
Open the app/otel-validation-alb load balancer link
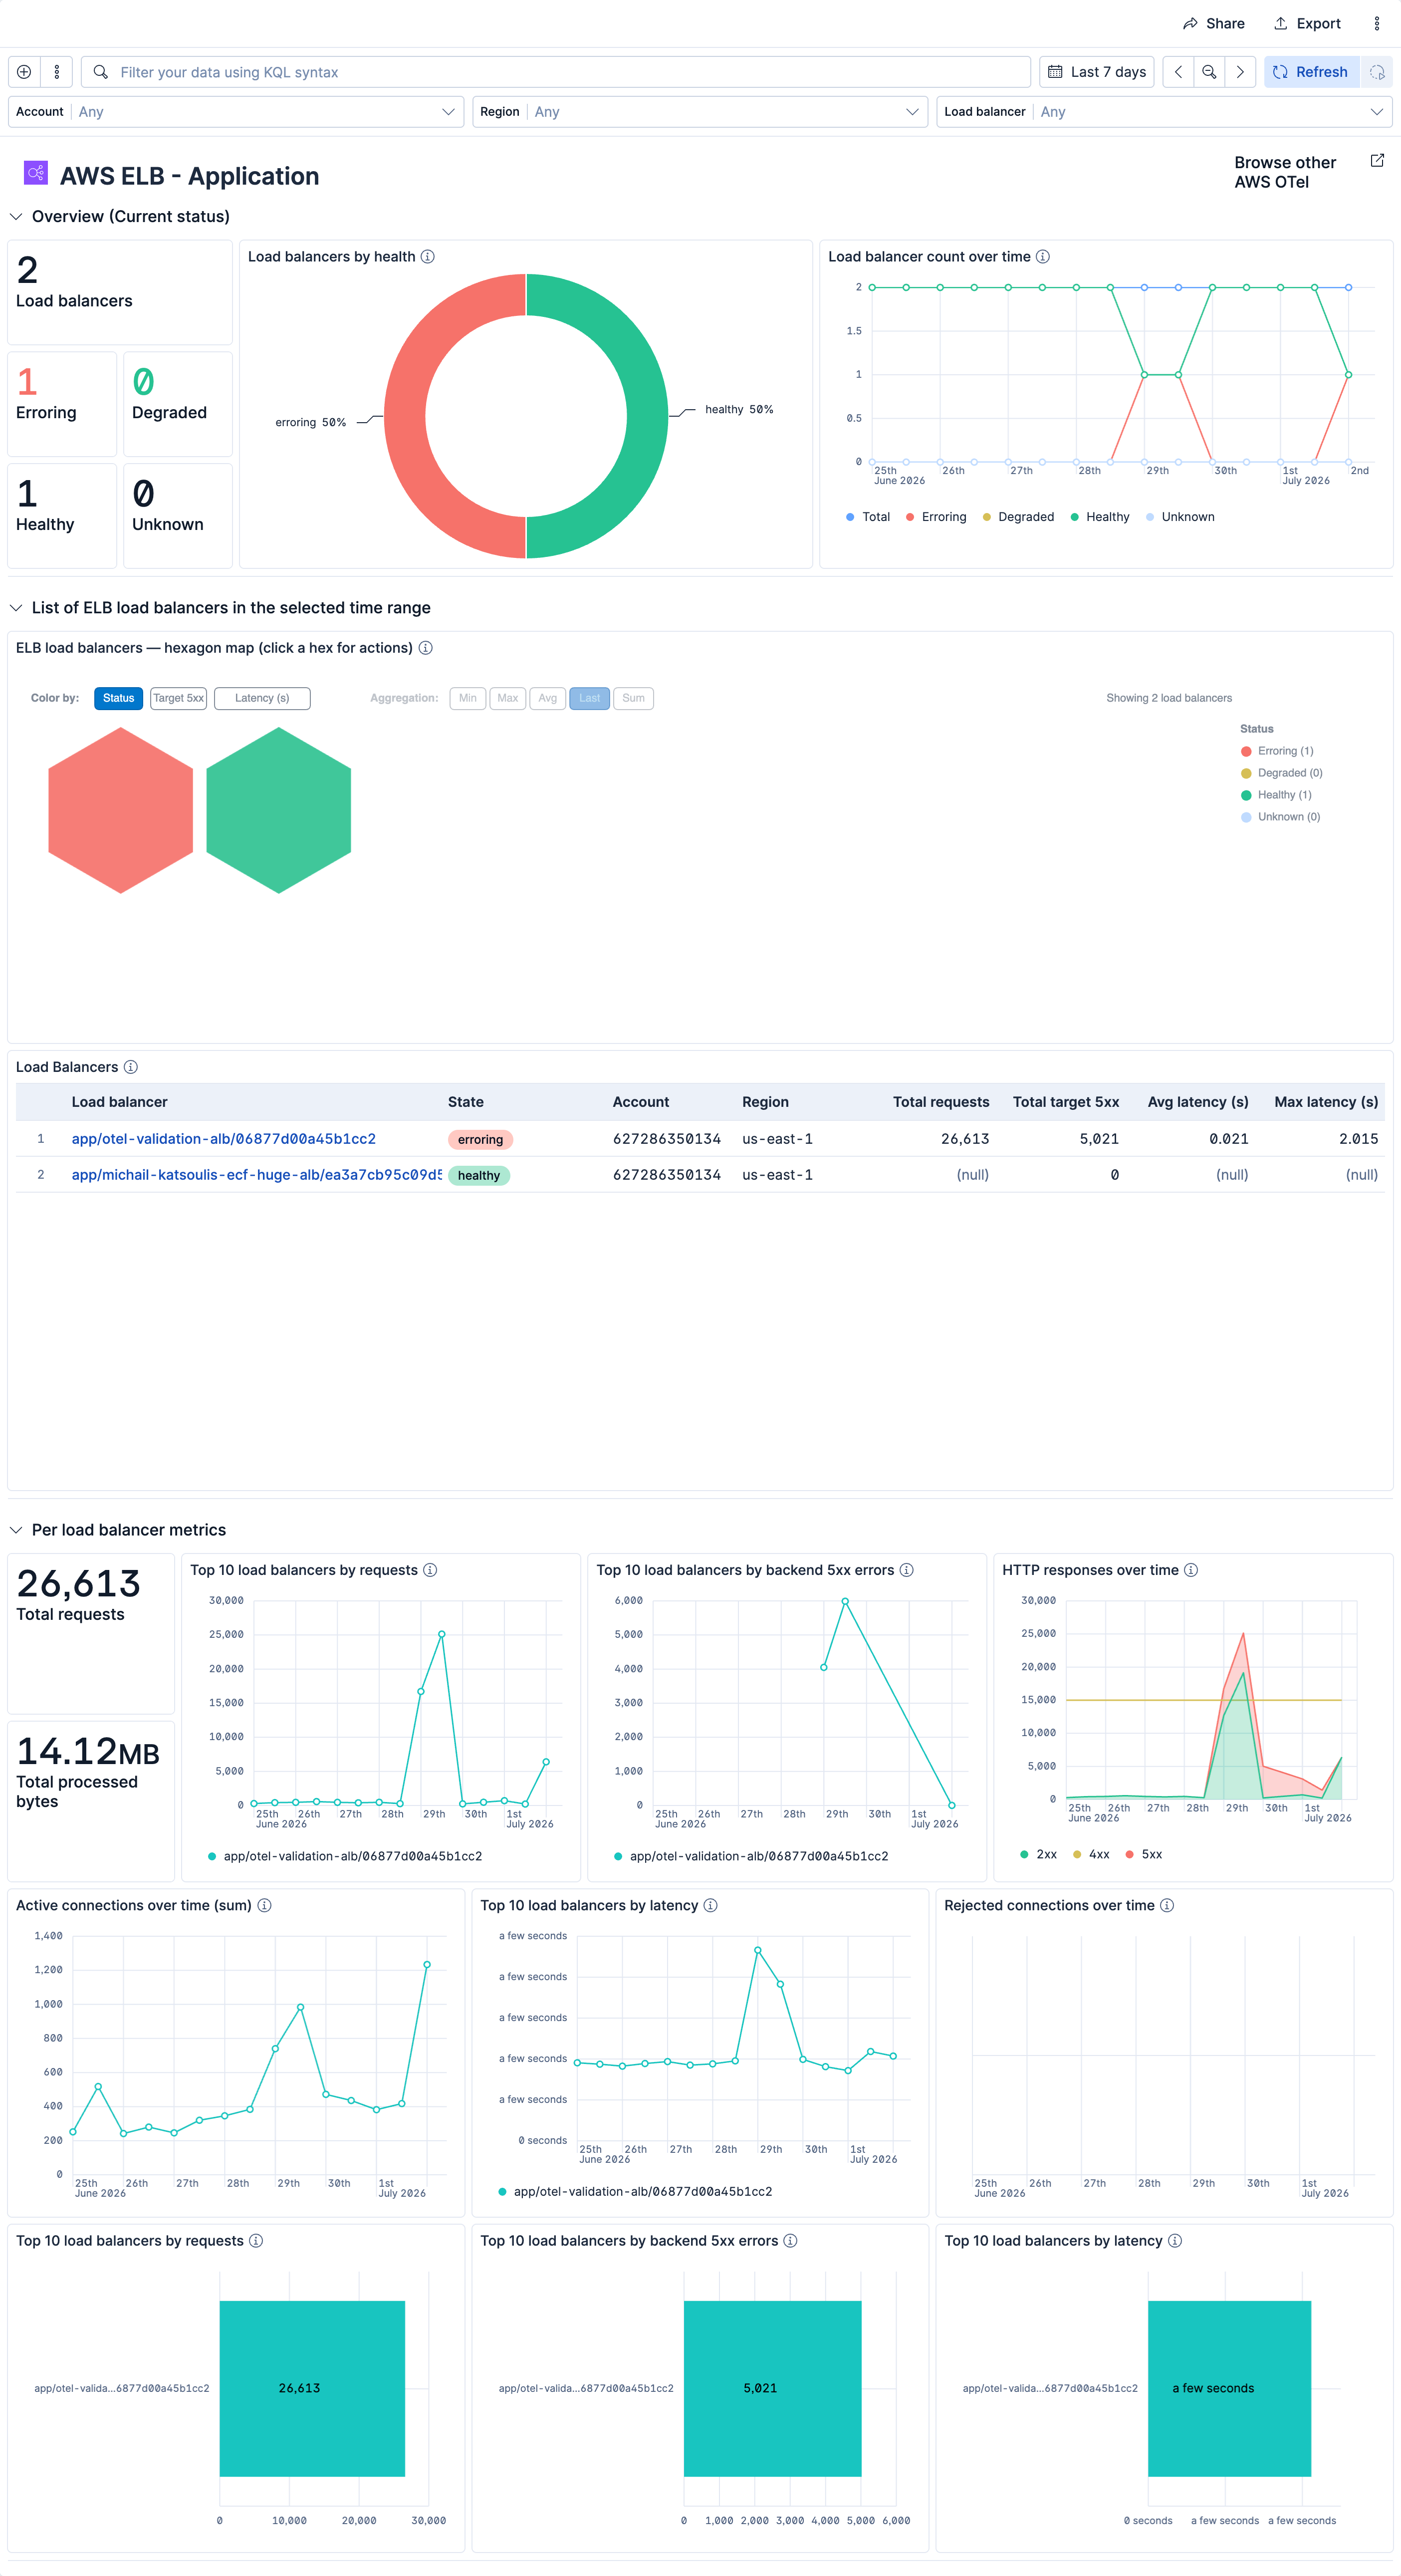tap(224, 1139)
